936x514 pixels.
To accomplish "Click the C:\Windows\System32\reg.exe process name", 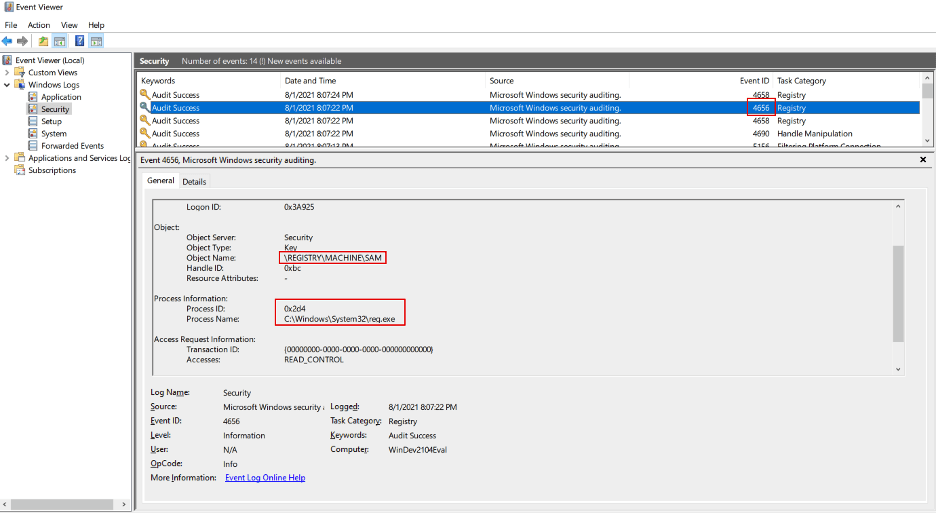I will 340,319.
